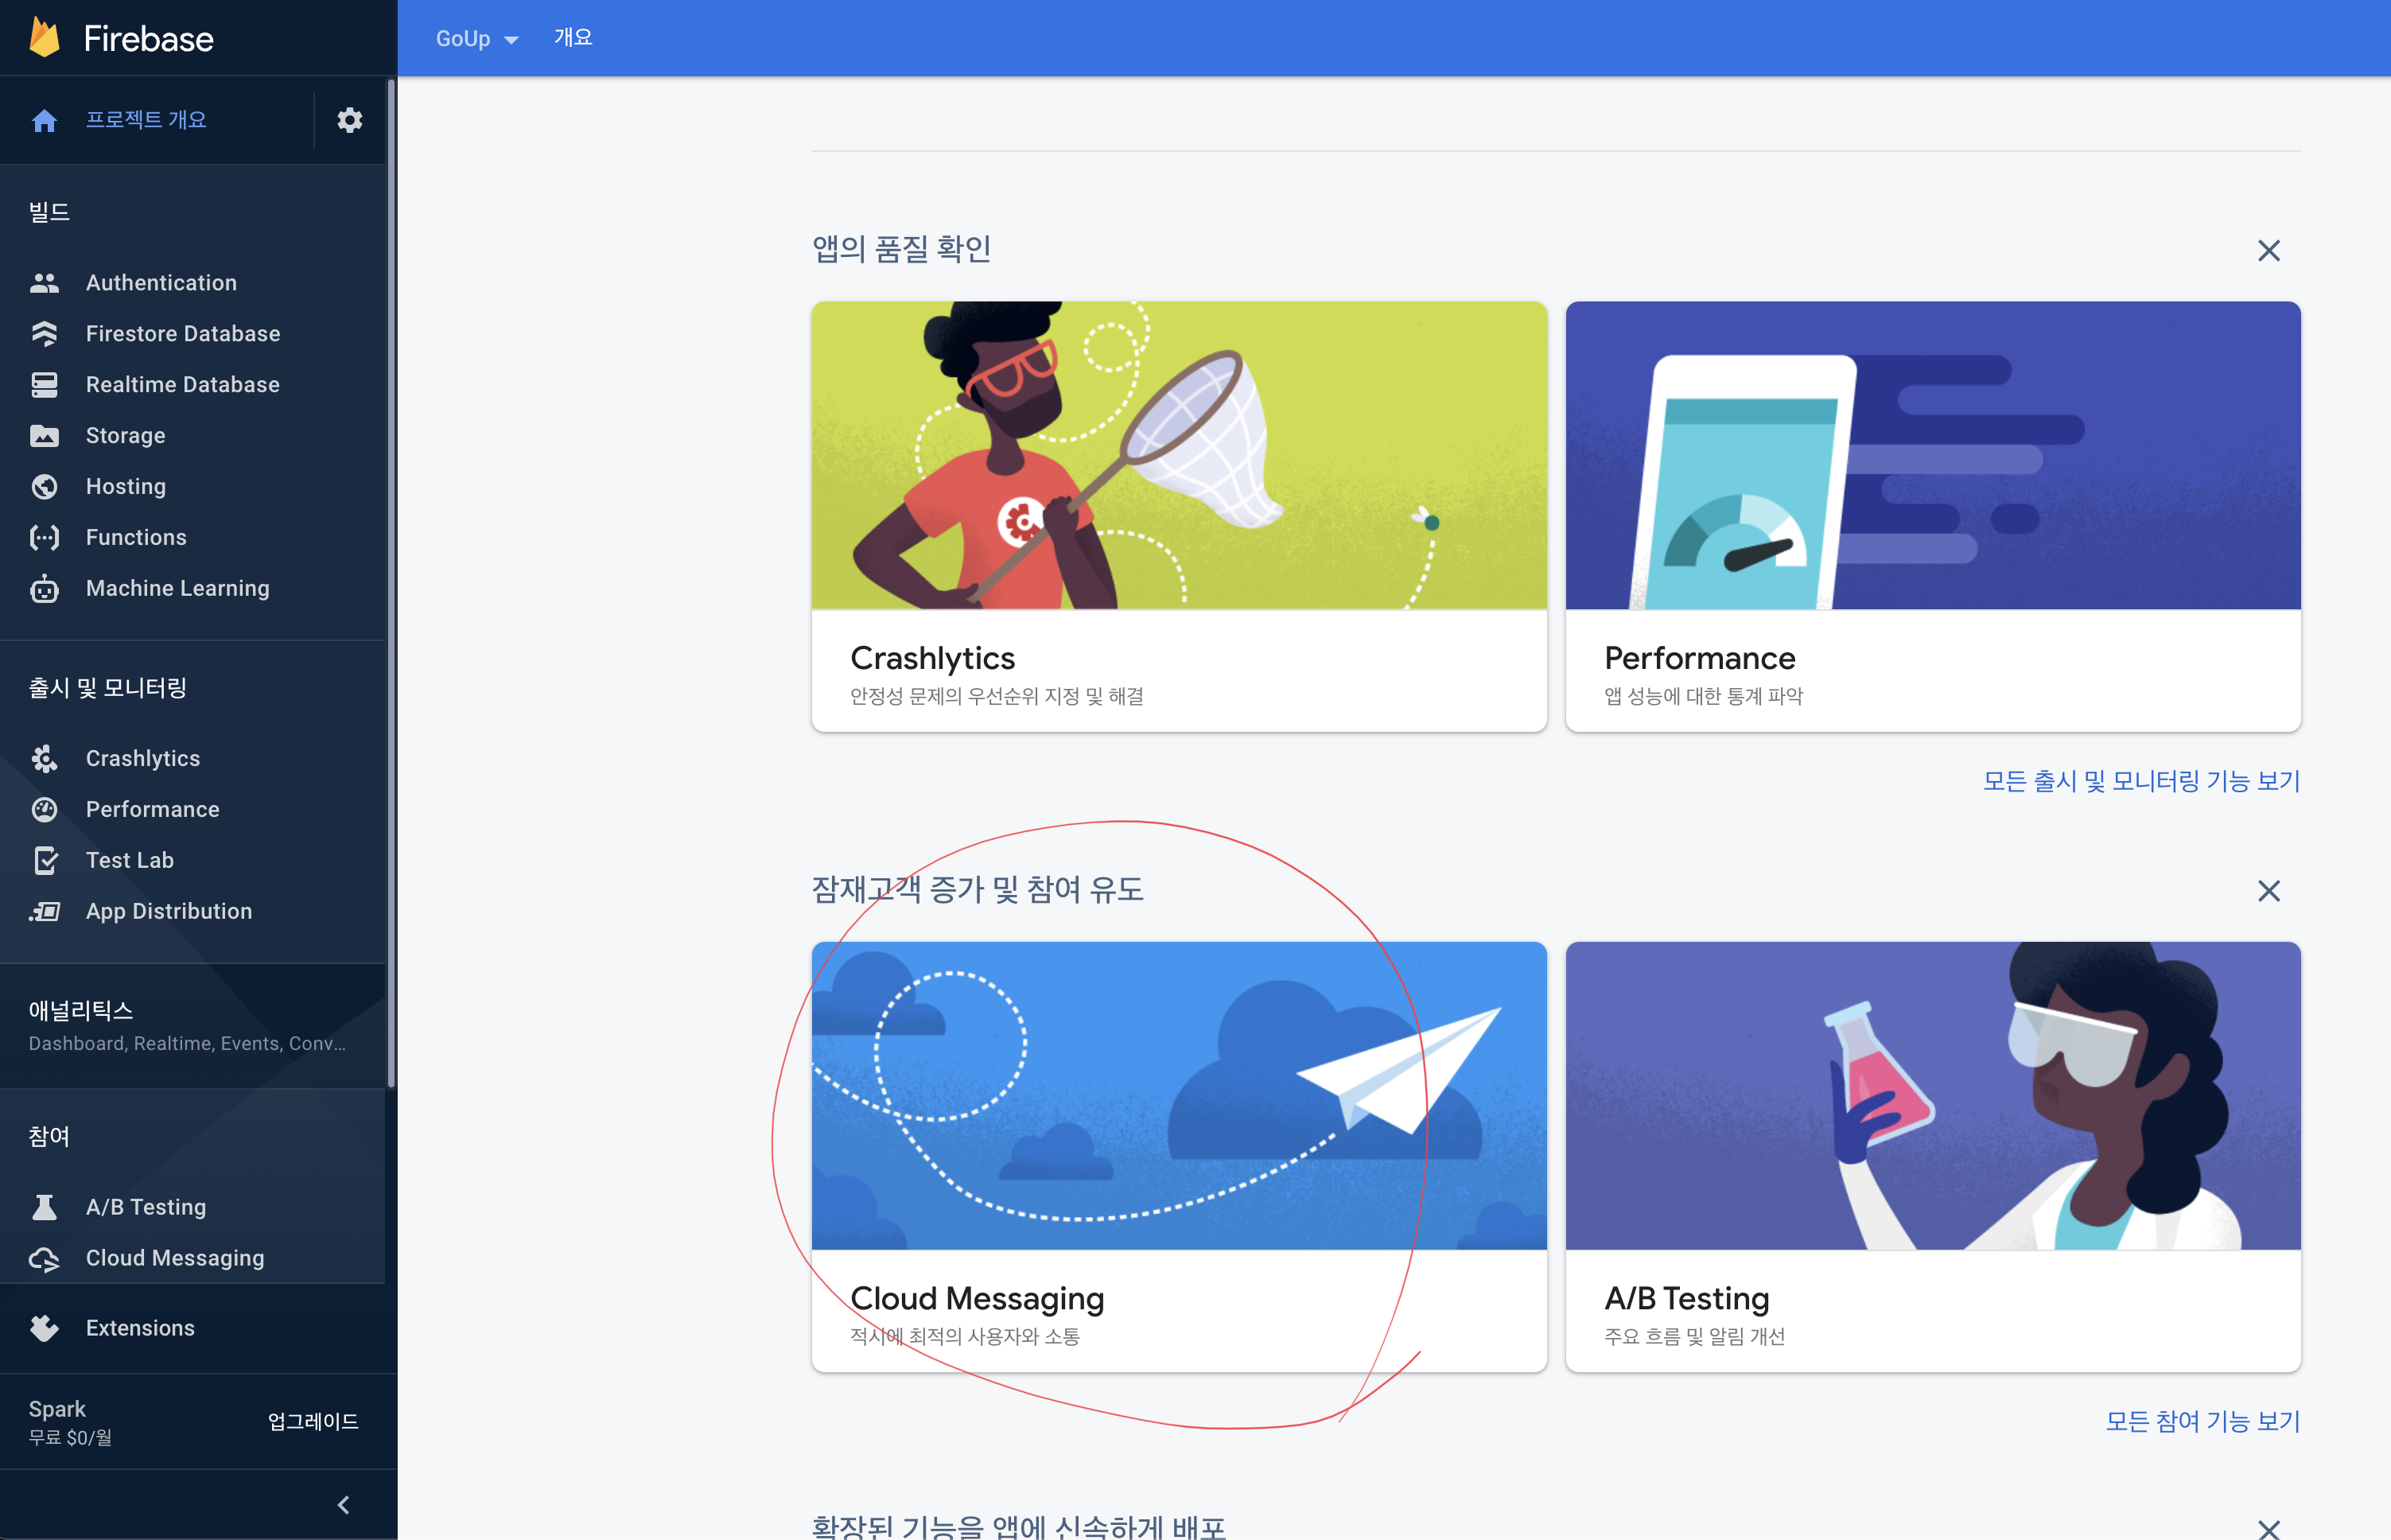Click the App Distribution icon

[x=44, y=911]
